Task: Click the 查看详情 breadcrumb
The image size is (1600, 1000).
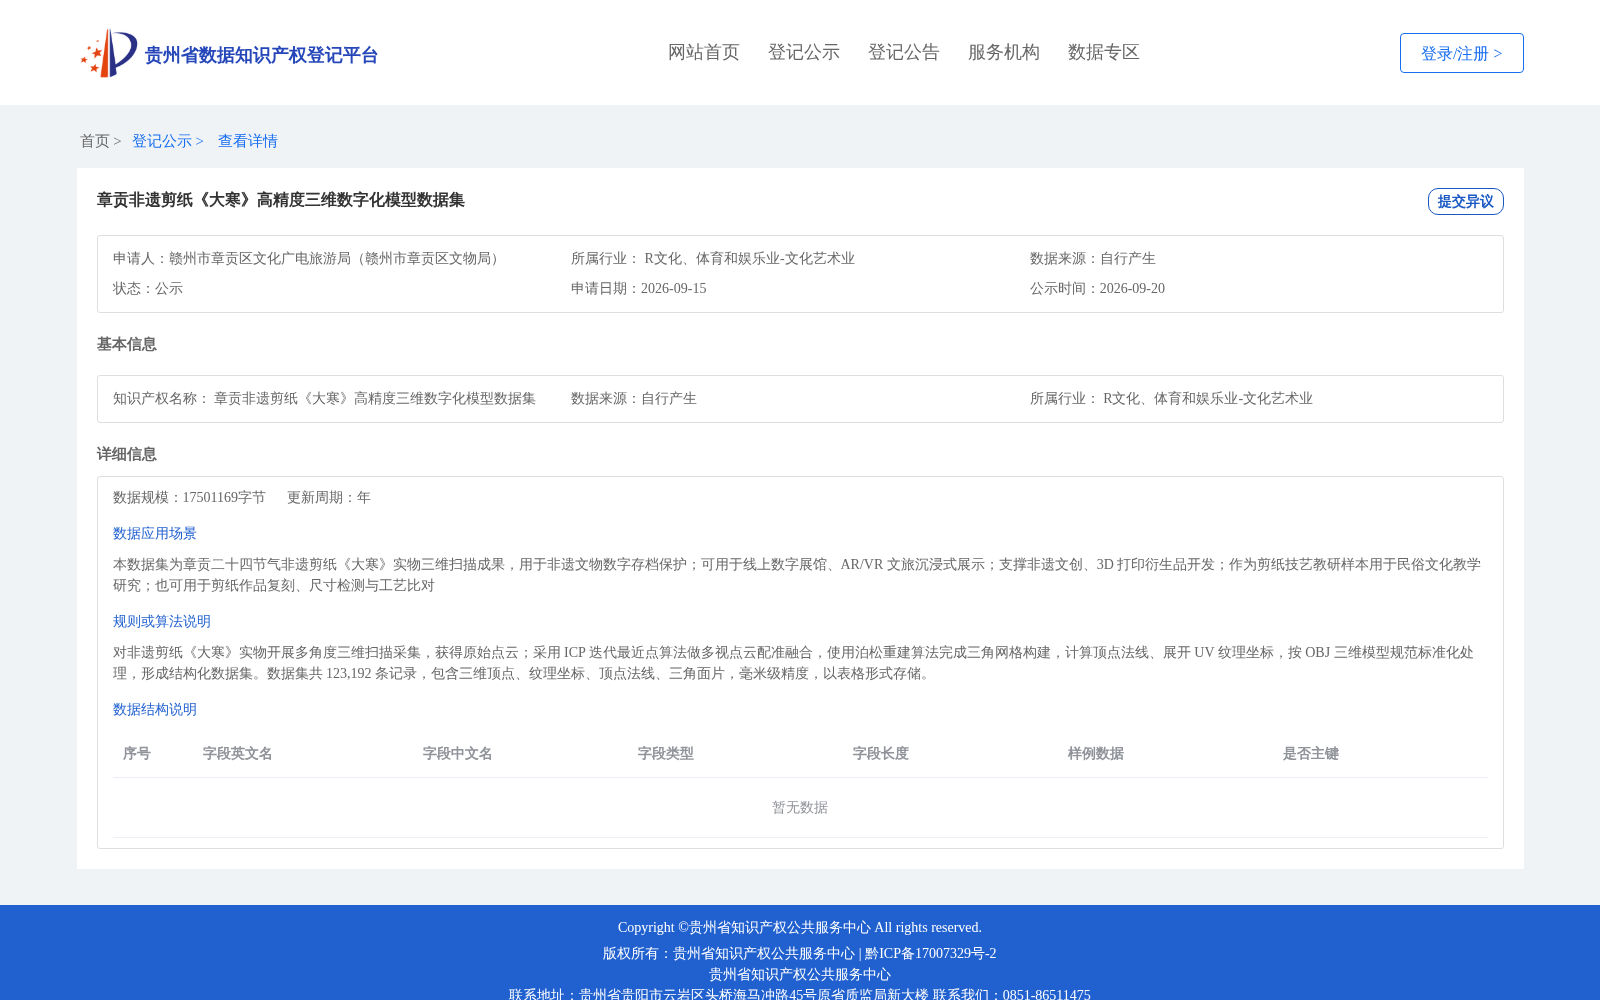Action: pyautogui.click(x=248, y=141)
